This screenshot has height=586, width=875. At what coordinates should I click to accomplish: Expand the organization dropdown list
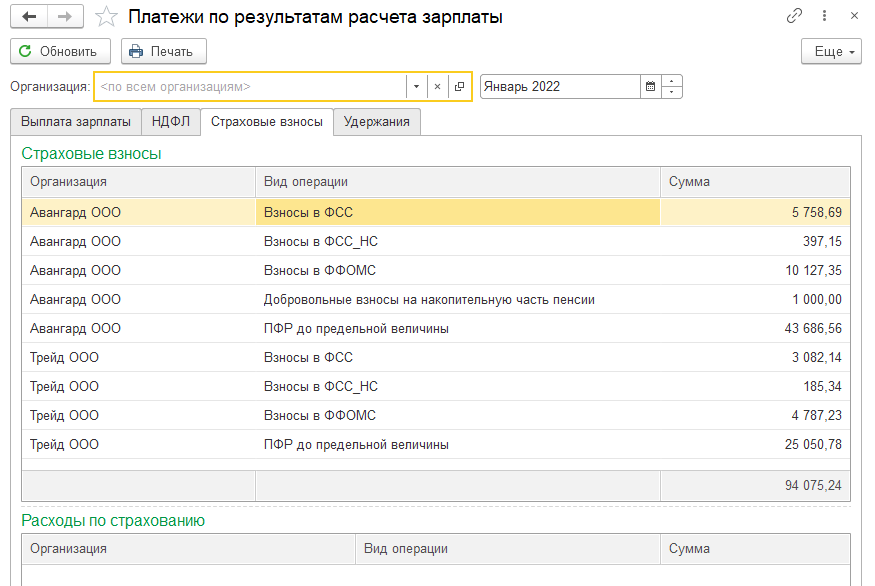416,87
